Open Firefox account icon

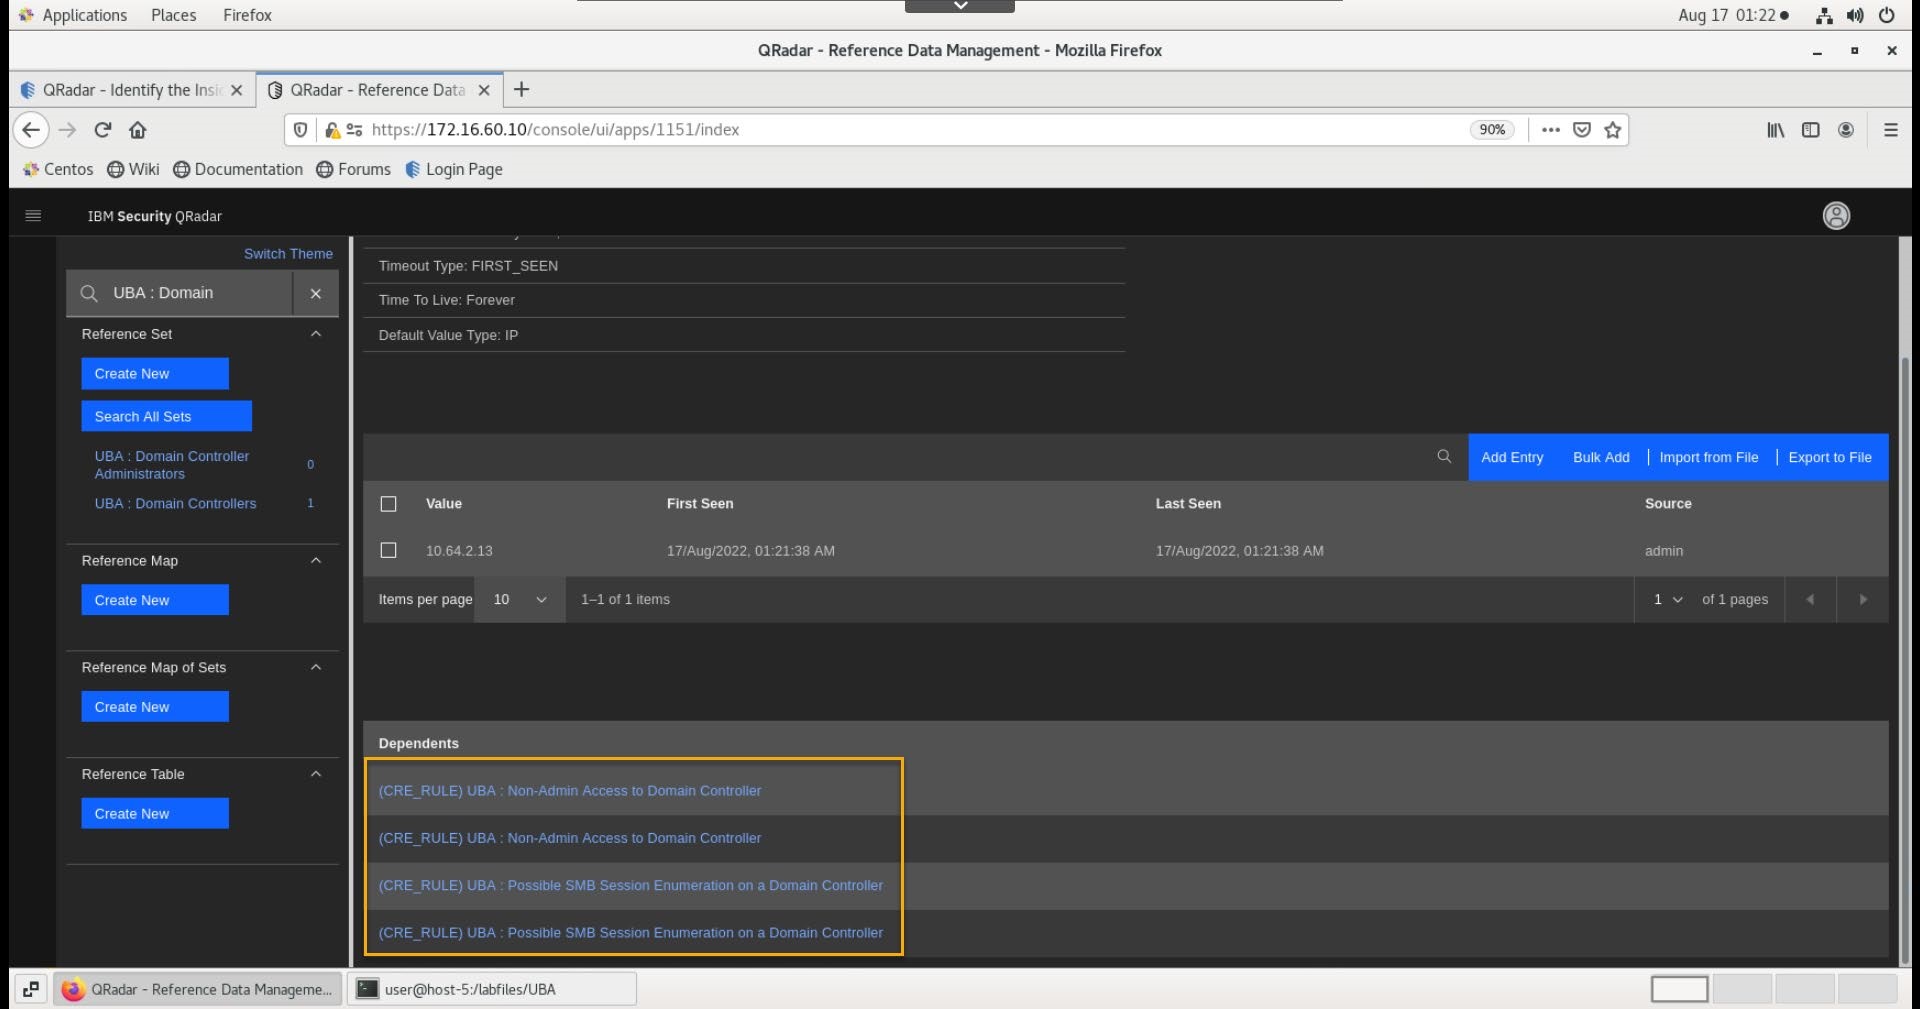(1846, 129)
